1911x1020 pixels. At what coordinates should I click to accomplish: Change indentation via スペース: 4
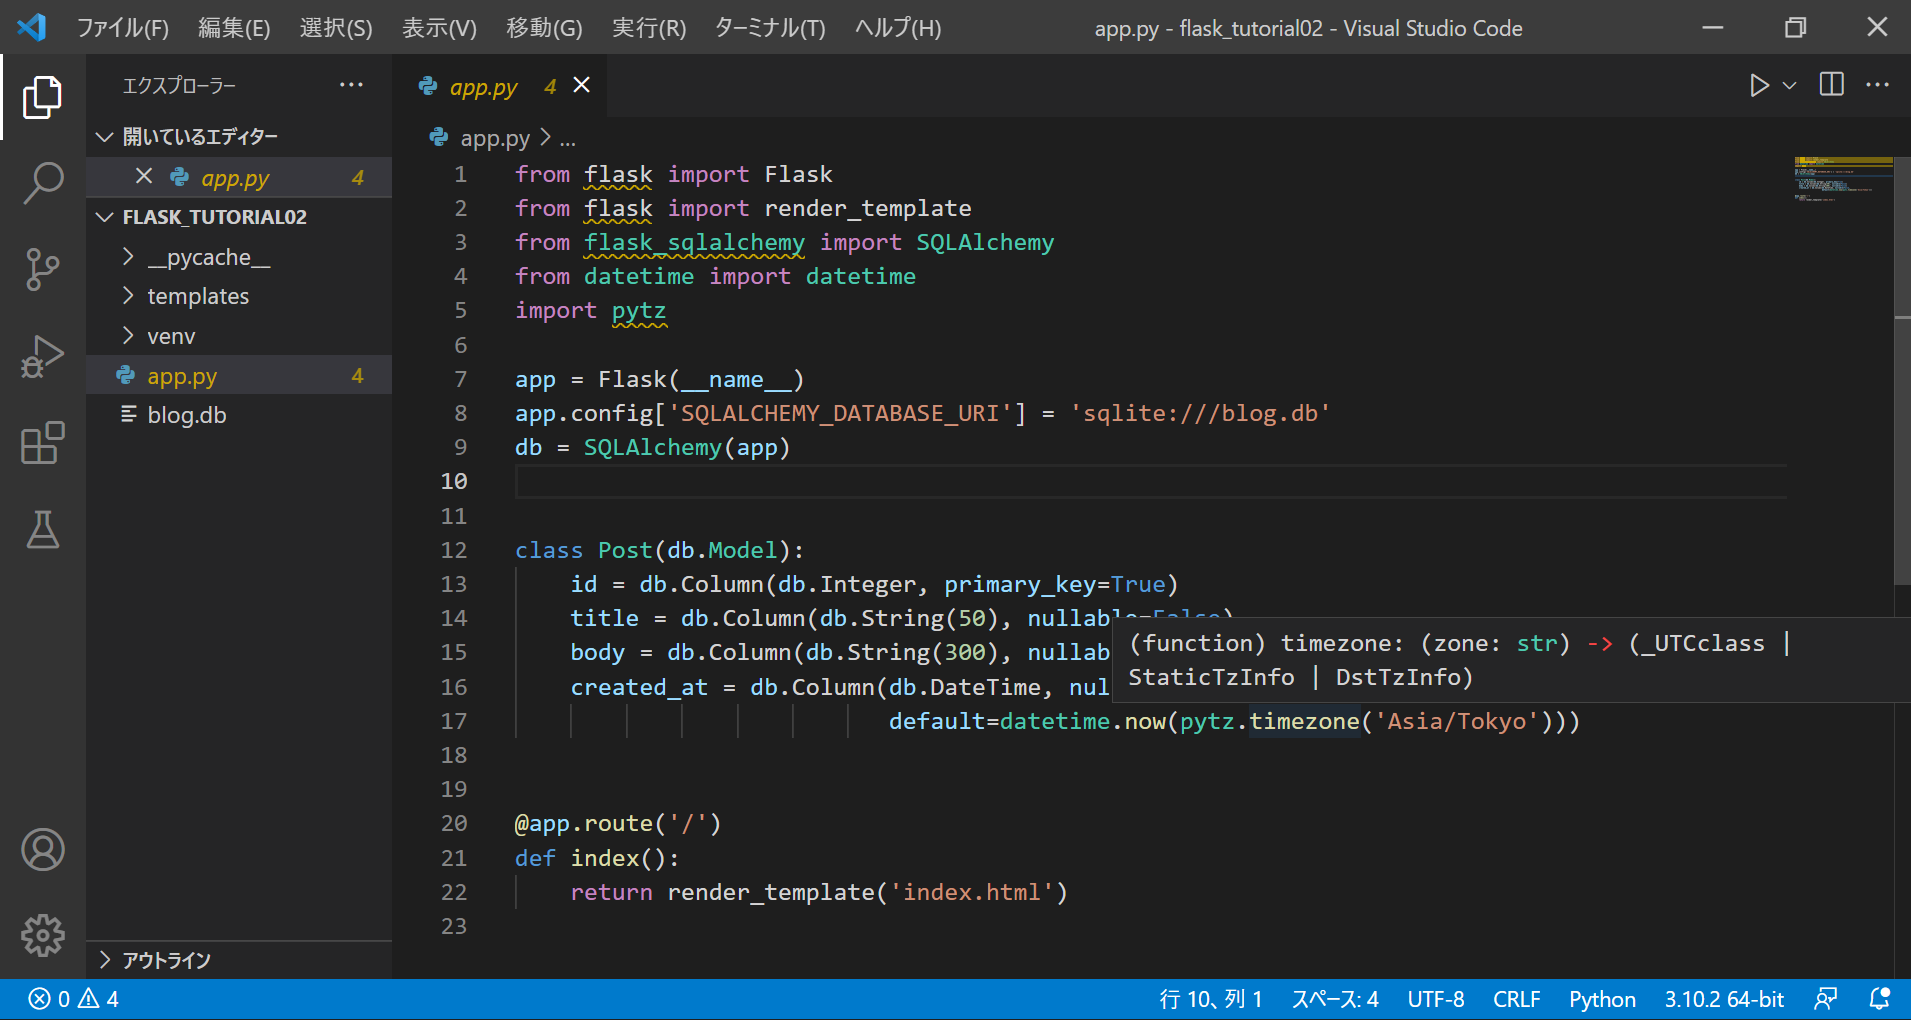[x=1334, y=999]
